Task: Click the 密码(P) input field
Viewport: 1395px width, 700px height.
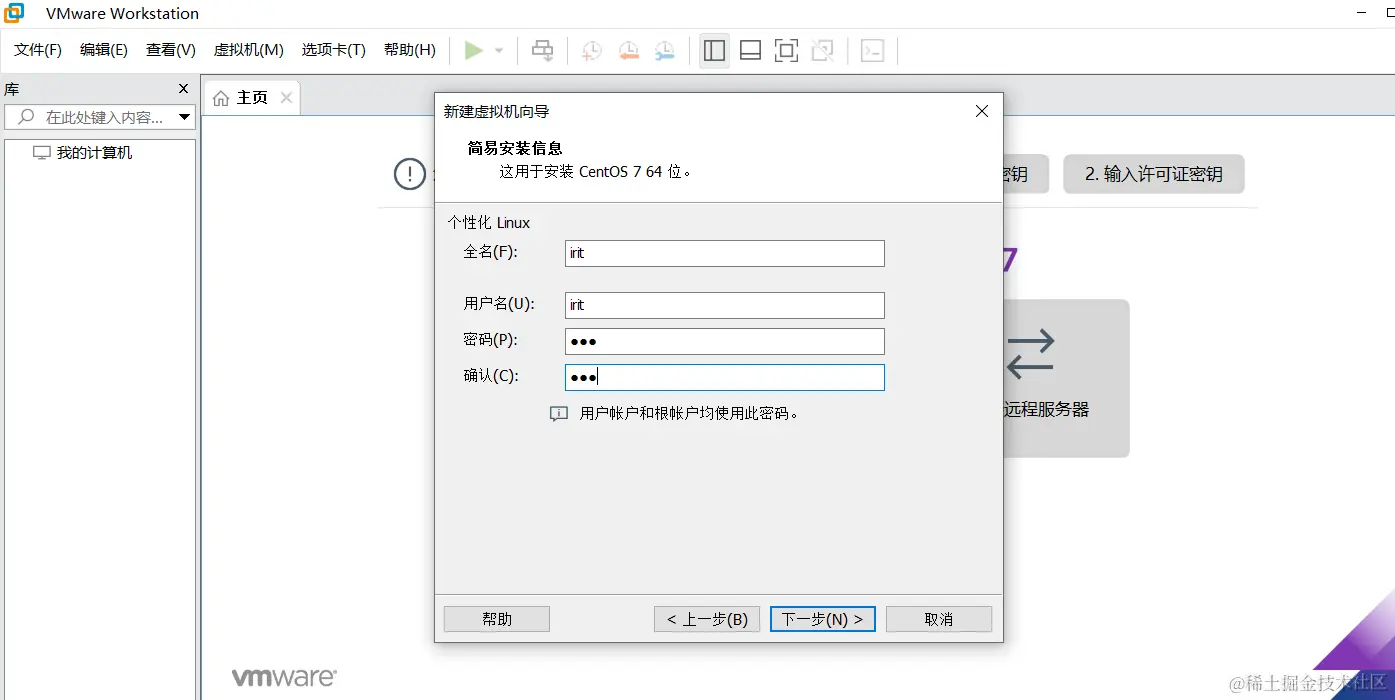Action: tap(725, 341)
